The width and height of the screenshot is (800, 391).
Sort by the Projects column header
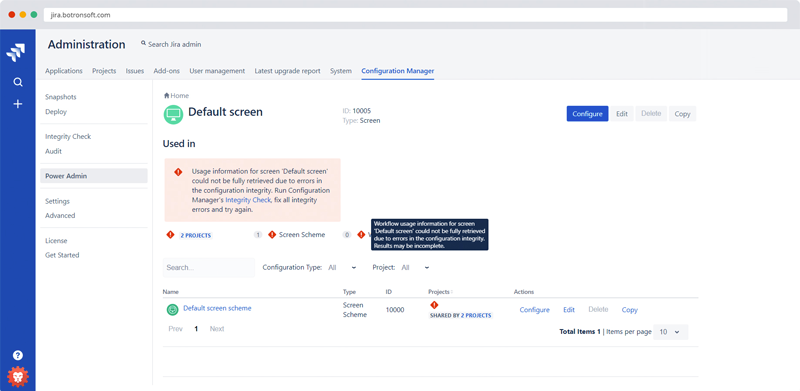pyautogui.click(x=440, y=292)
